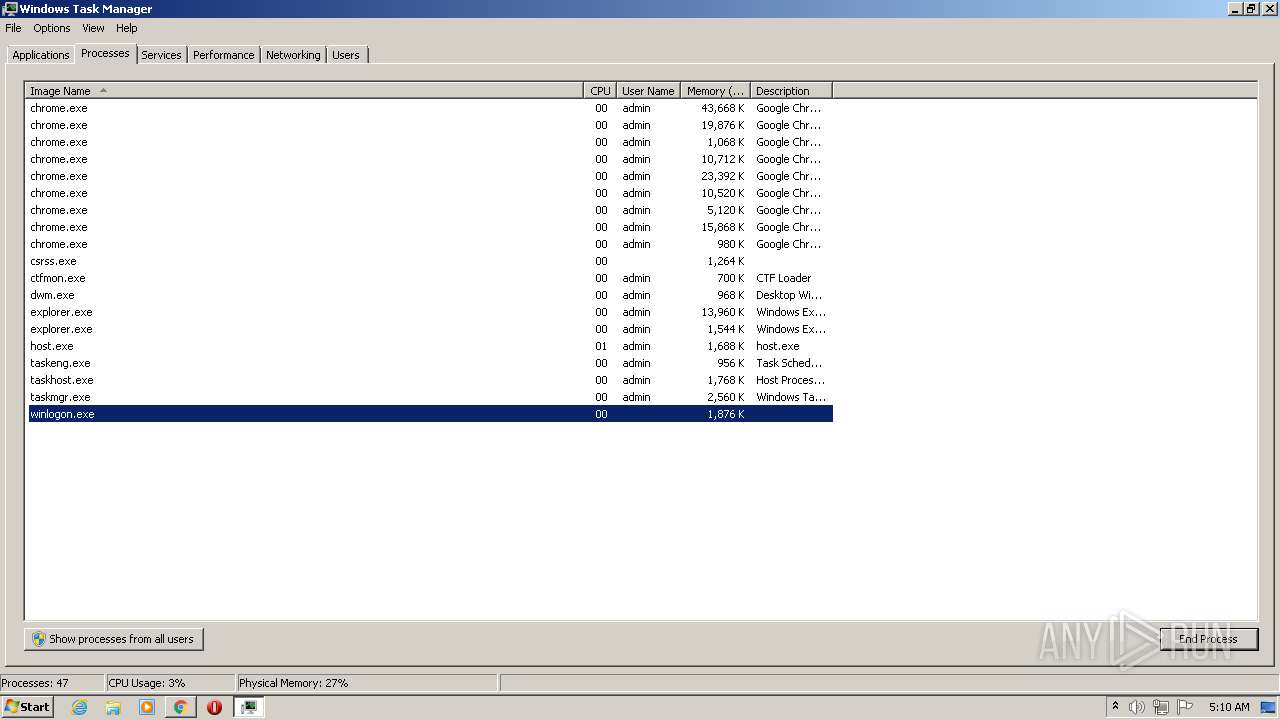Image resolution: width=1280 pixels, height=720 pixels.
Task: Open the View menu
Action: pyautogui.click(x=93, y=28)
